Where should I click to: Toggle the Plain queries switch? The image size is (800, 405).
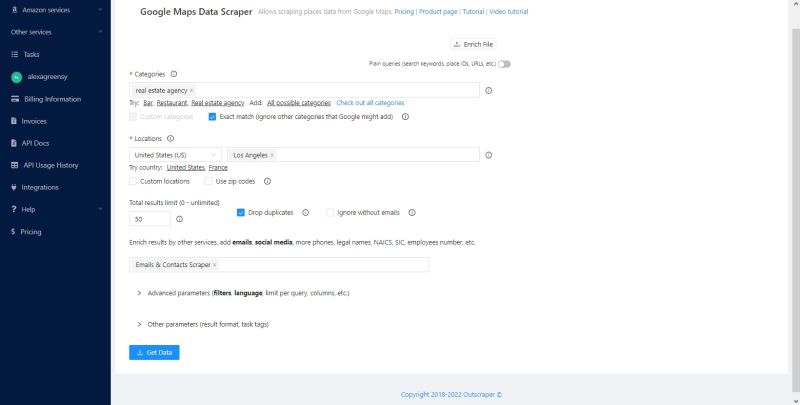504,64
